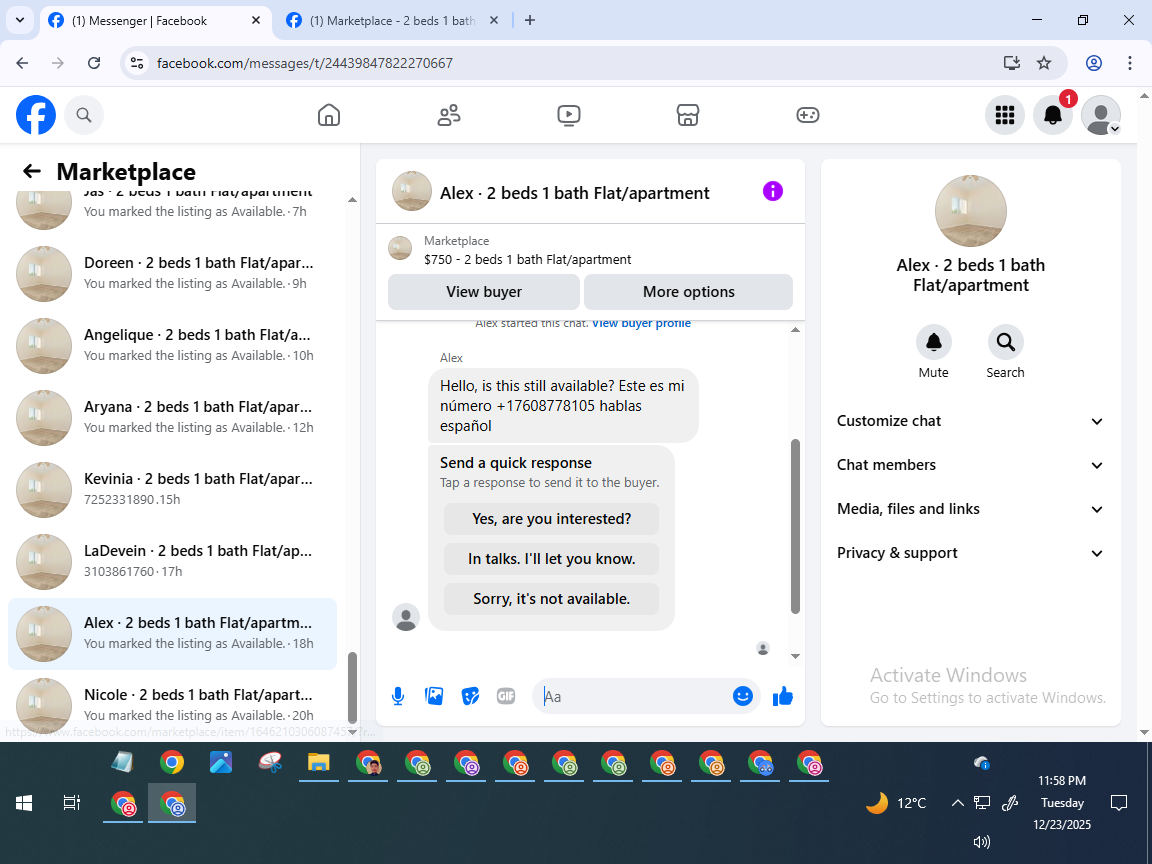1152x864 pixels.
Task: Open Nicole's apartment conversation
Action: tap(173, 704)
